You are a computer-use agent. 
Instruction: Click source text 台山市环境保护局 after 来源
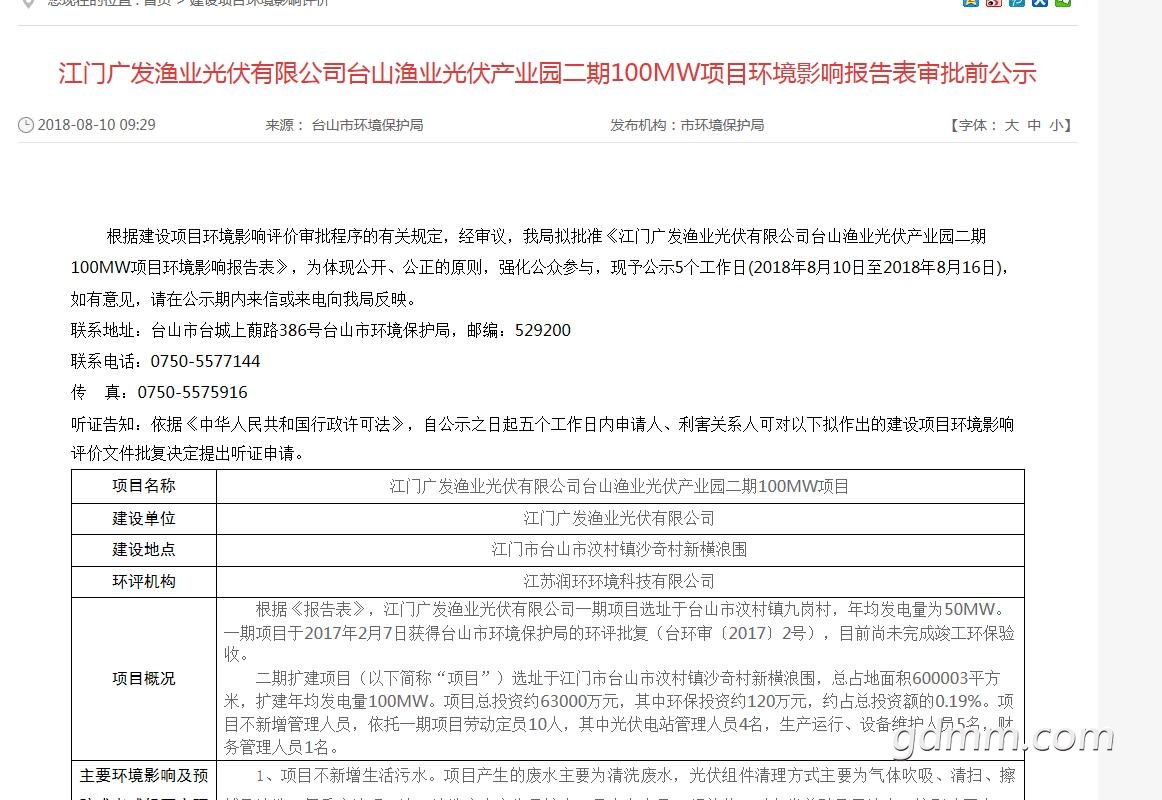tap(368, 125)
